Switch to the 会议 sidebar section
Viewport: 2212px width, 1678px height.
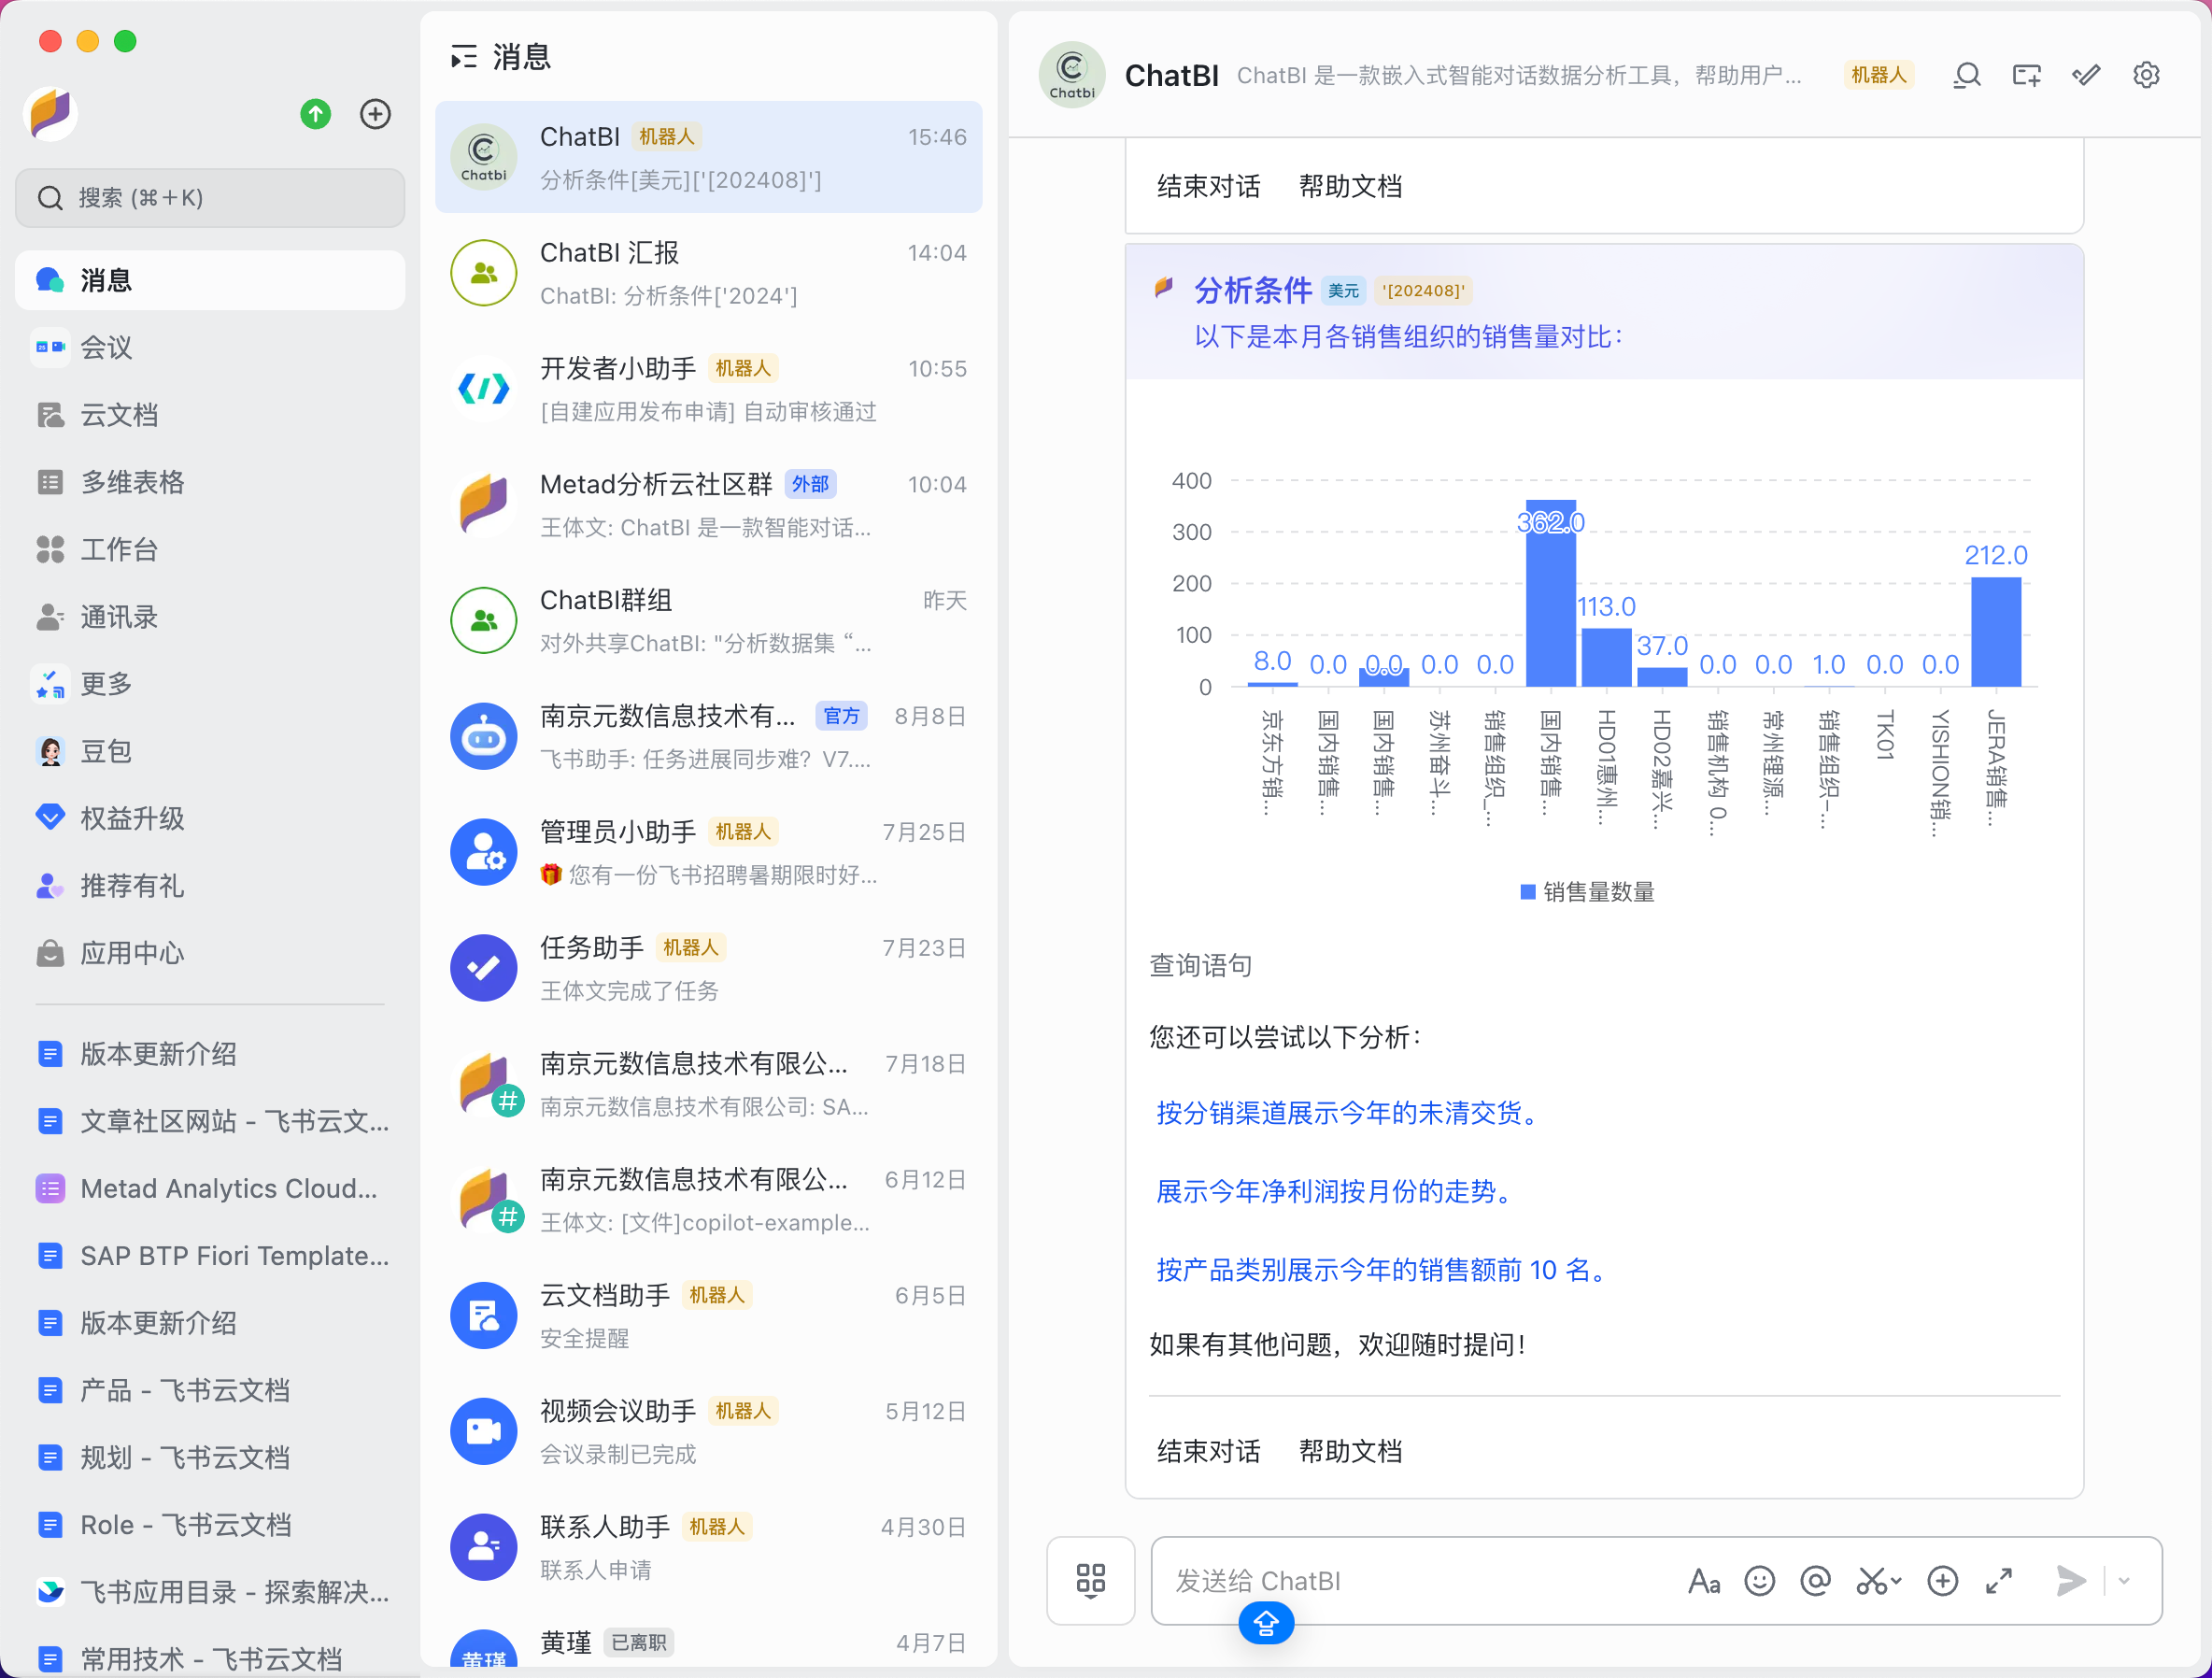click(105, 347)
